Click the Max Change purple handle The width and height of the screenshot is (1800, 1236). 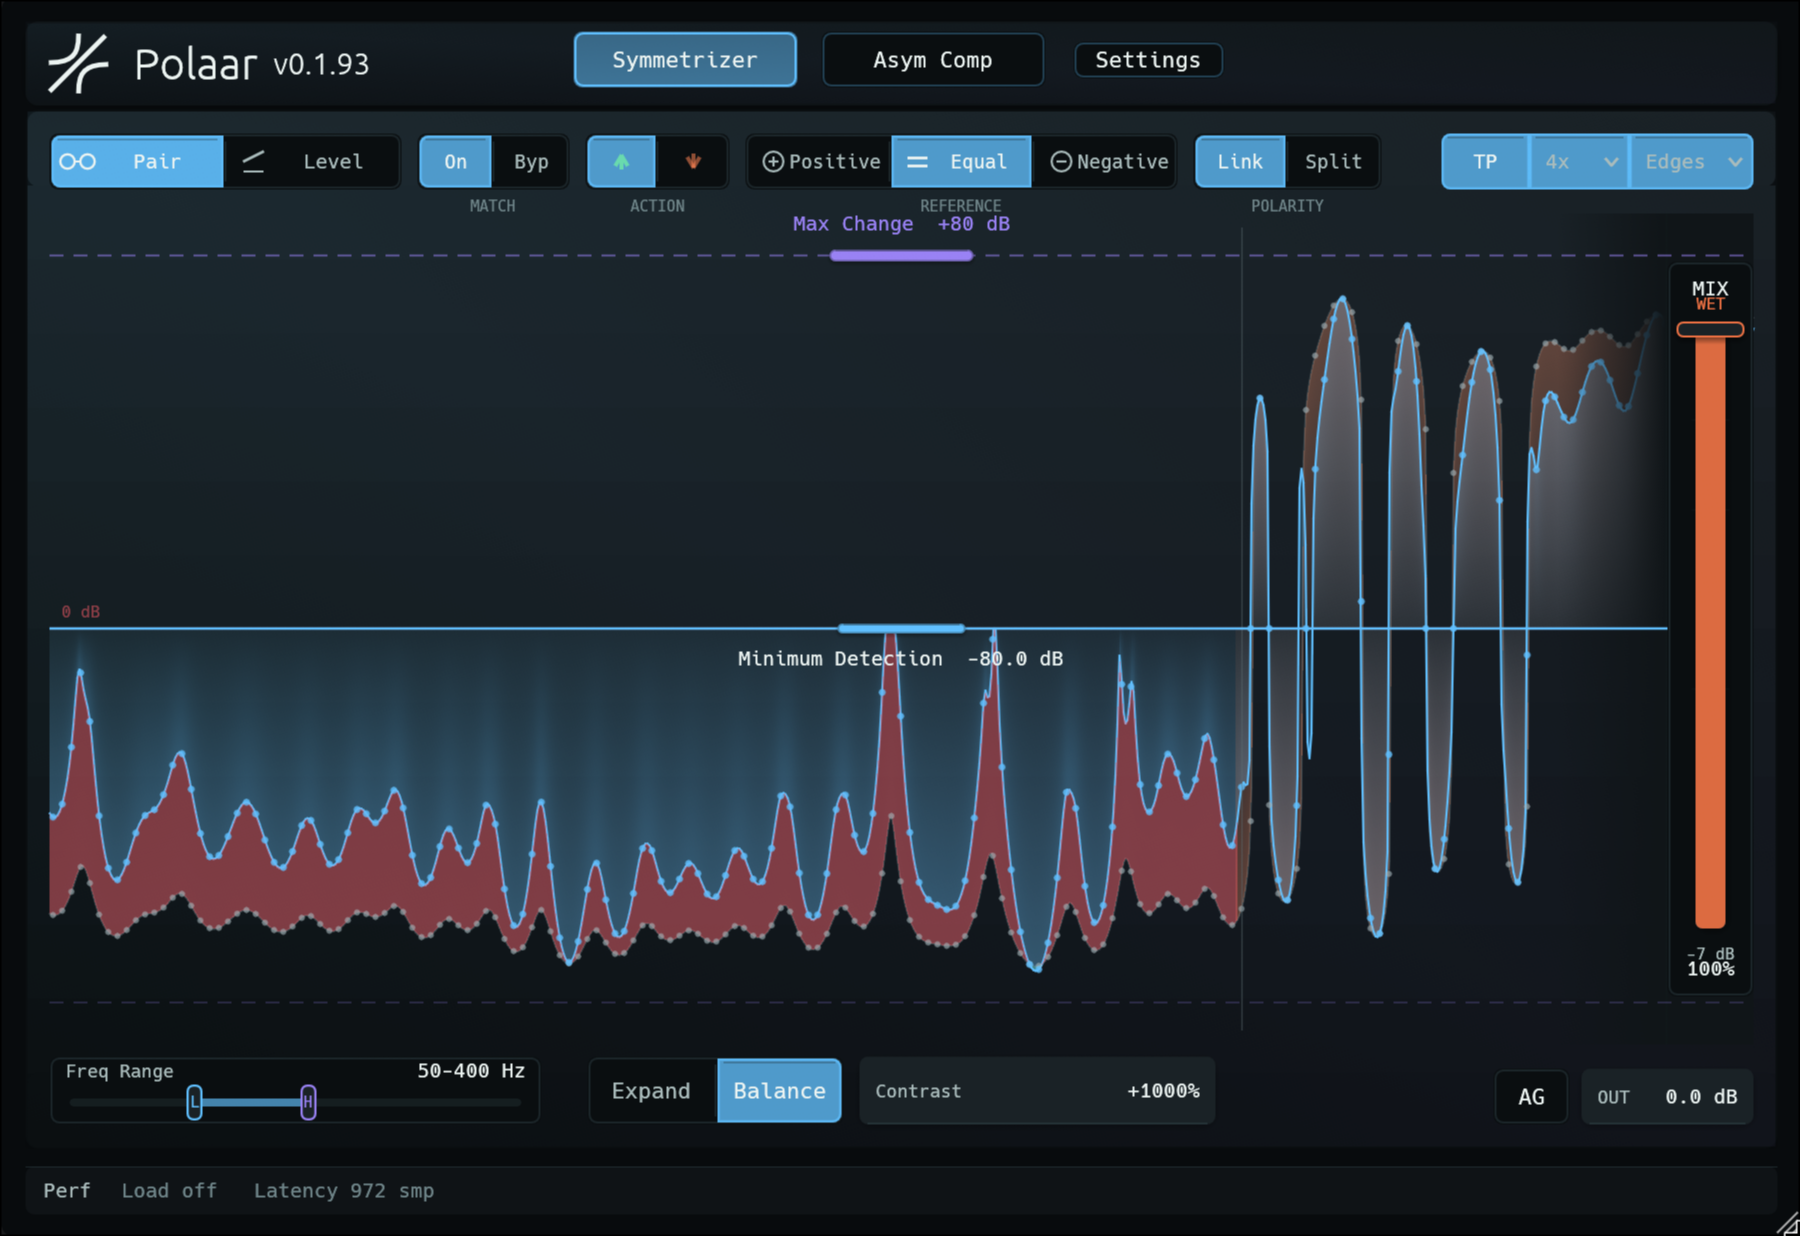click(901, 256)
